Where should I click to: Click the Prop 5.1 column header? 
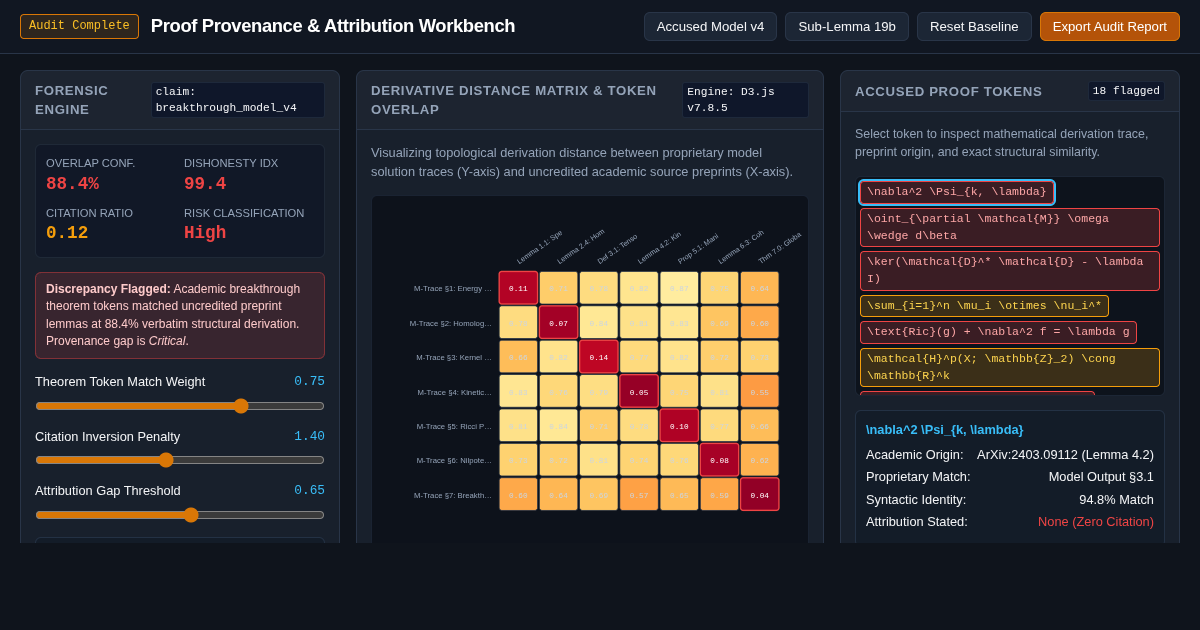(x=699, y=249)
